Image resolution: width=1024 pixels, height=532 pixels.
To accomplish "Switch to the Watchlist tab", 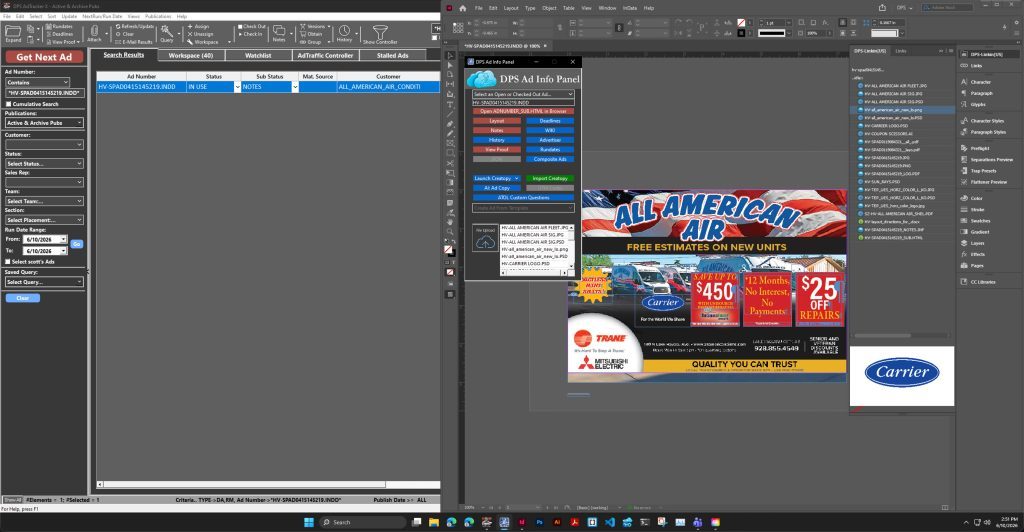I will pyautogui.click(x=258, y=55).
